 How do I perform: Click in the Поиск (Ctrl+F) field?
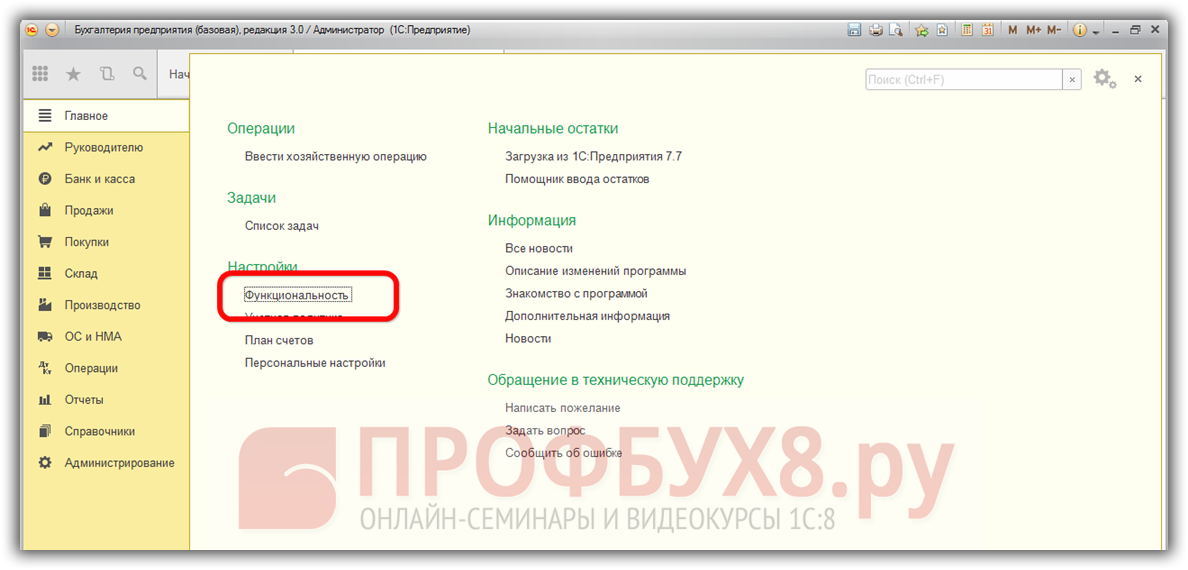964,79
